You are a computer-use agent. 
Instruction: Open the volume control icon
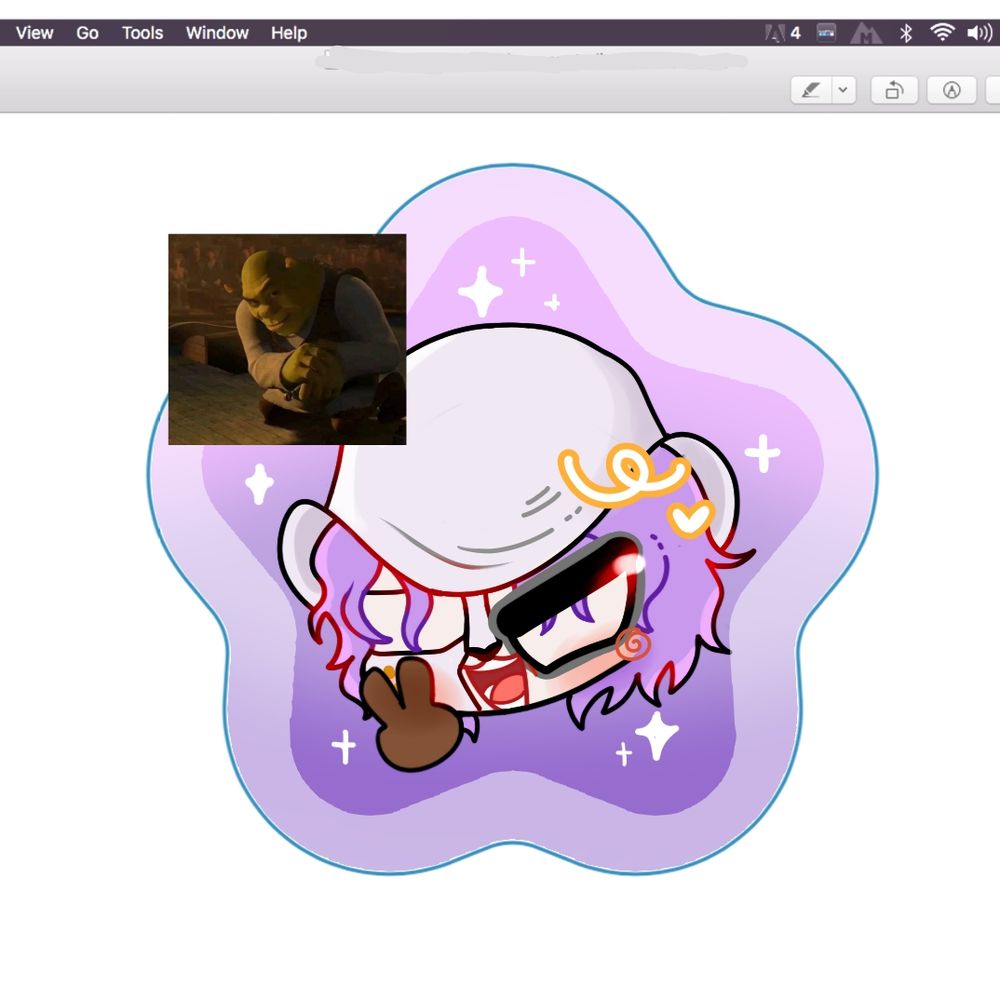[980, 33]
